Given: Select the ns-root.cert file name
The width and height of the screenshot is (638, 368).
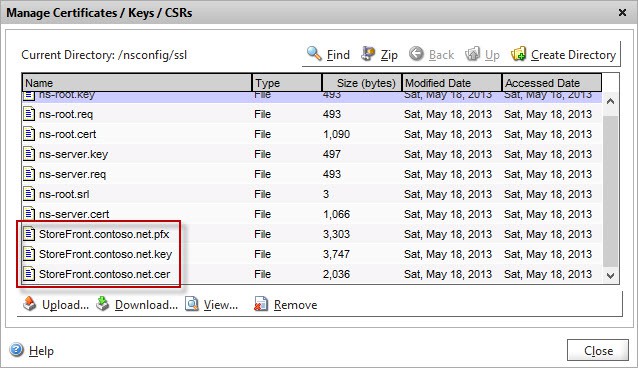Looking at the screenshot, I should pos(68,134).
